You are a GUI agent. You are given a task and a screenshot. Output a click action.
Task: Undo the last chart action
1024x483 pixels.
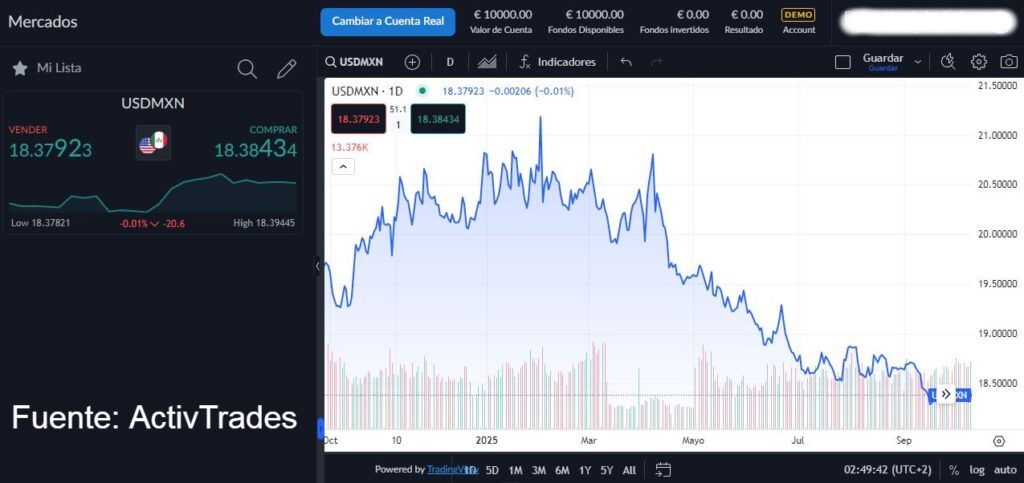pyautogui.click(x=626, y=62)
